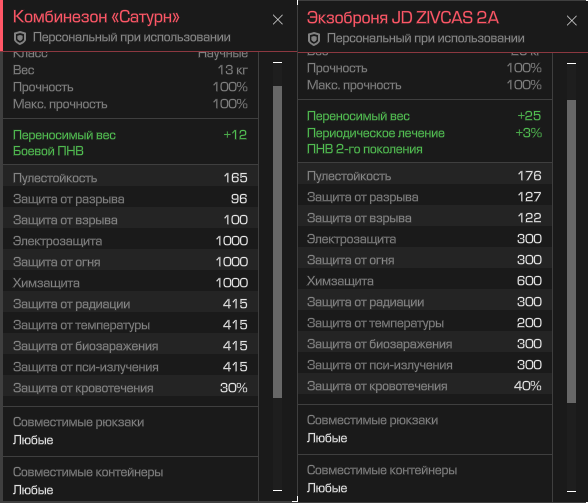Image resolution: width=588 pixels, height=503 pixels.
Task: Select the Комбинезон «Сатурн» title
Action: point(96,17)
